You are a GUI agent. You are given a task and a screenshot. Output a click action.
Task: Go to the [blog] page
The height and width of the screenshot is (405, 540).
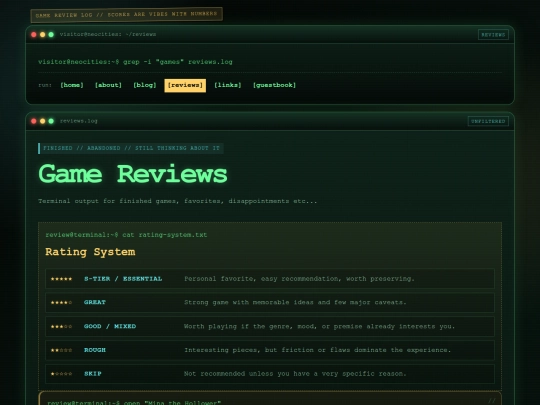tap(145, 85)
